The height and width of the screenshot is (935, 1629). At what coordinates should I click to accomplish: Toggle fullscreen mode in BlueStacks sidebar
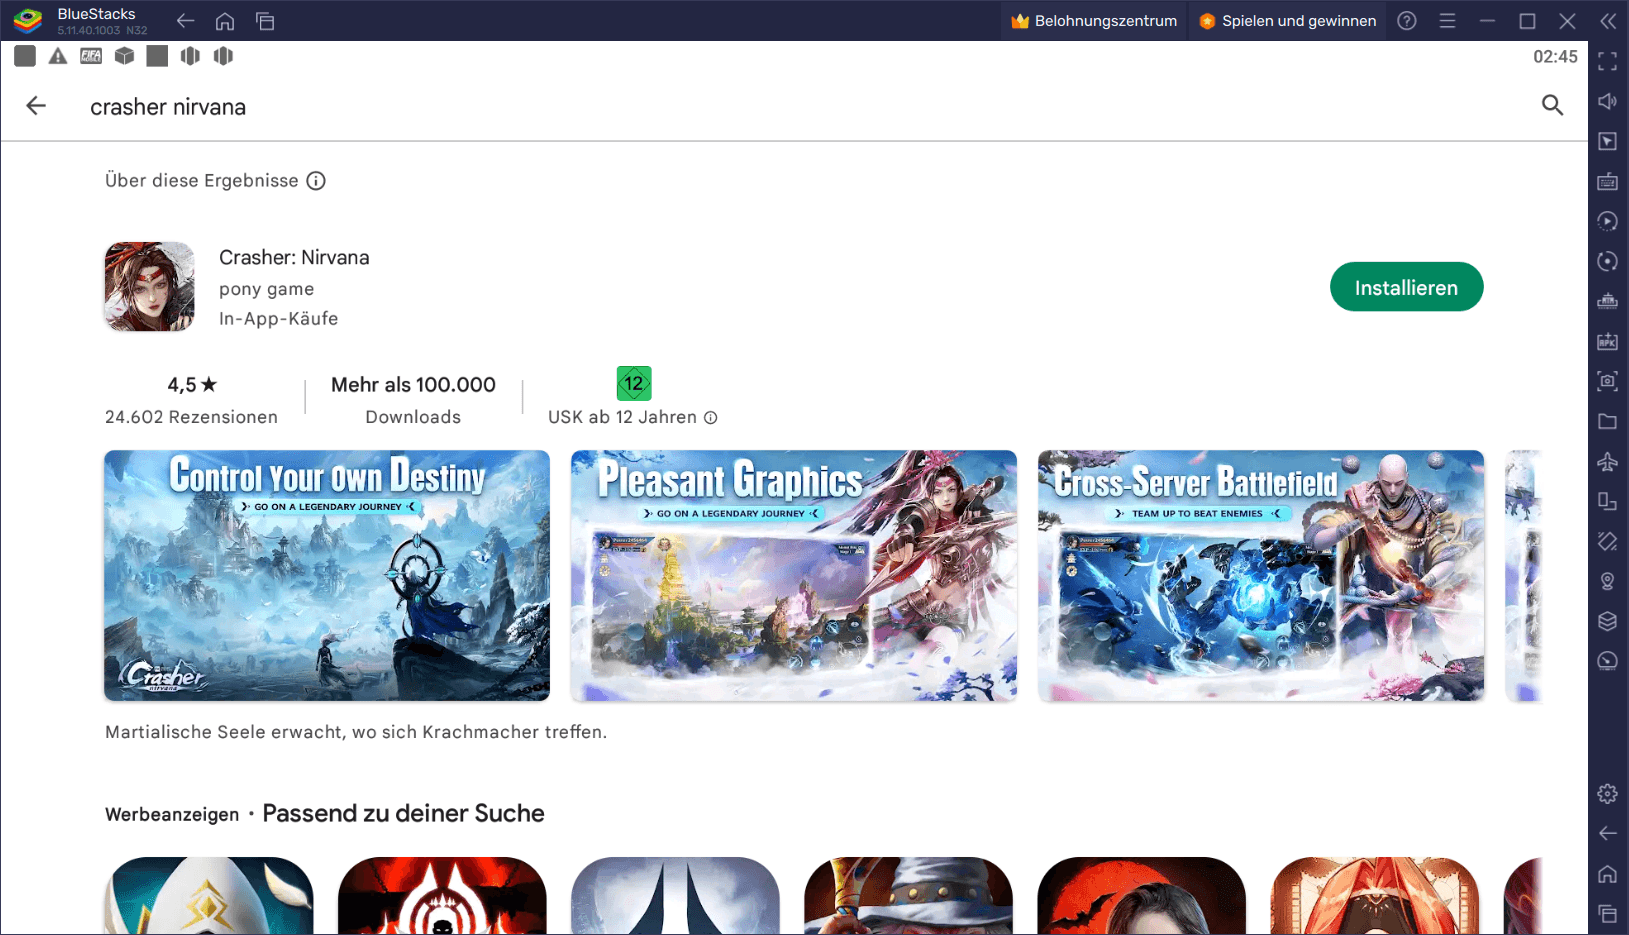(1607, 62)
